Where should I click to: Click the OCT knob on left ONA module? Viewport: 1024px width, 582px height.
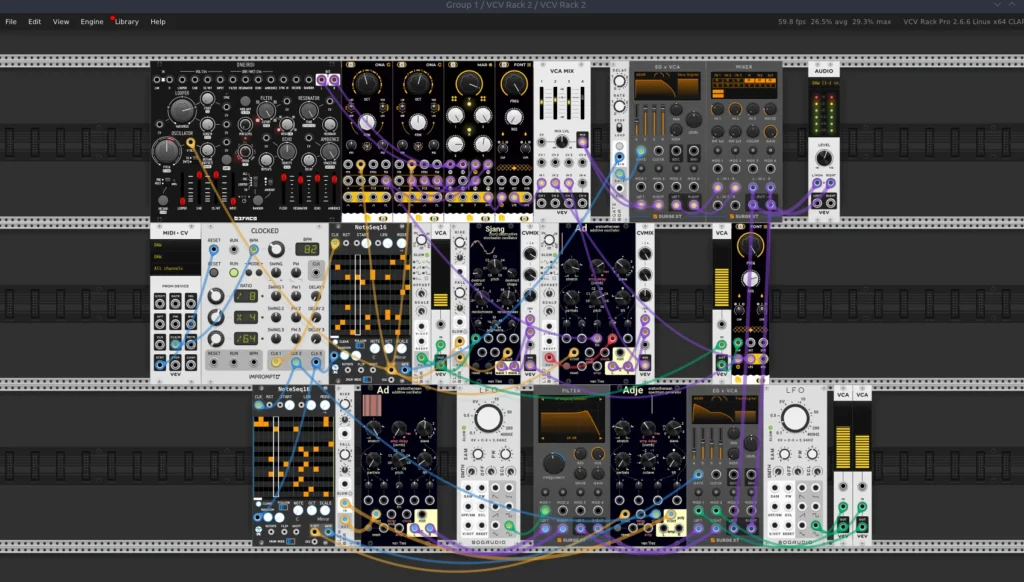[x=367, y=83]
